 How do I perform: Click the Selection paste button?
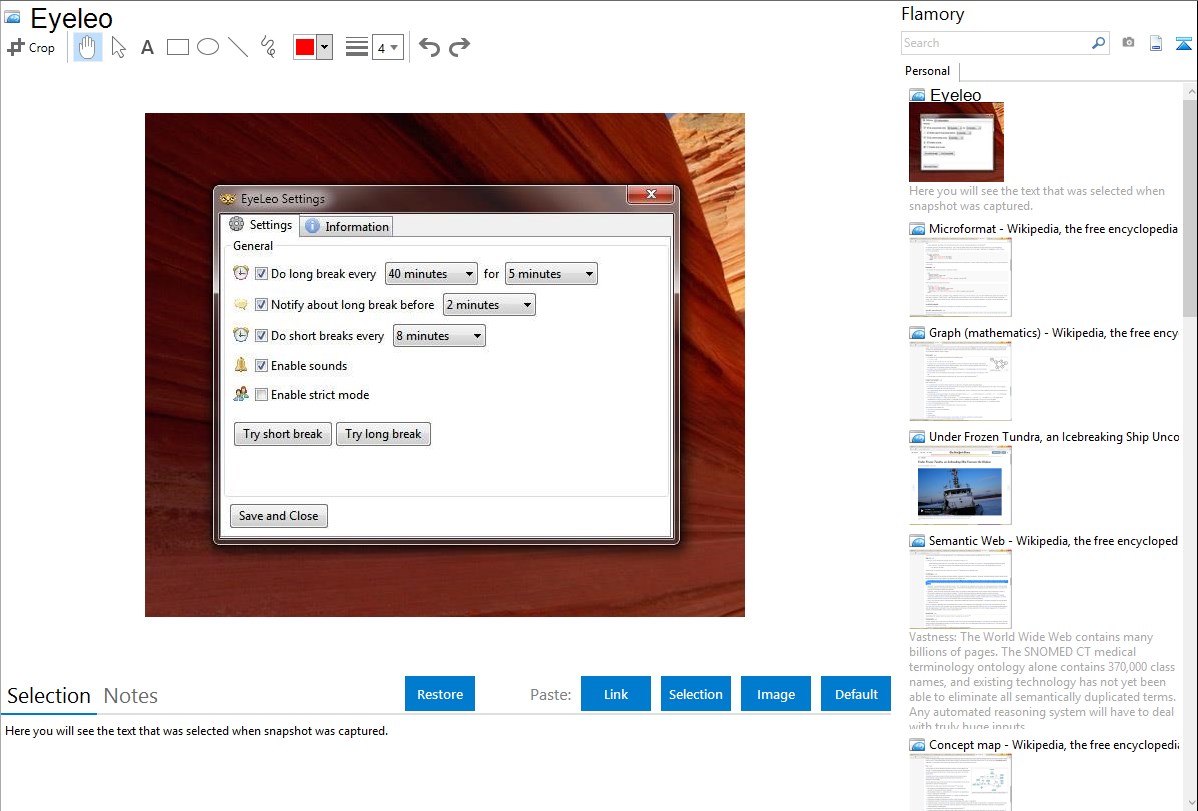pyautogui.click(x=696, y=694)
